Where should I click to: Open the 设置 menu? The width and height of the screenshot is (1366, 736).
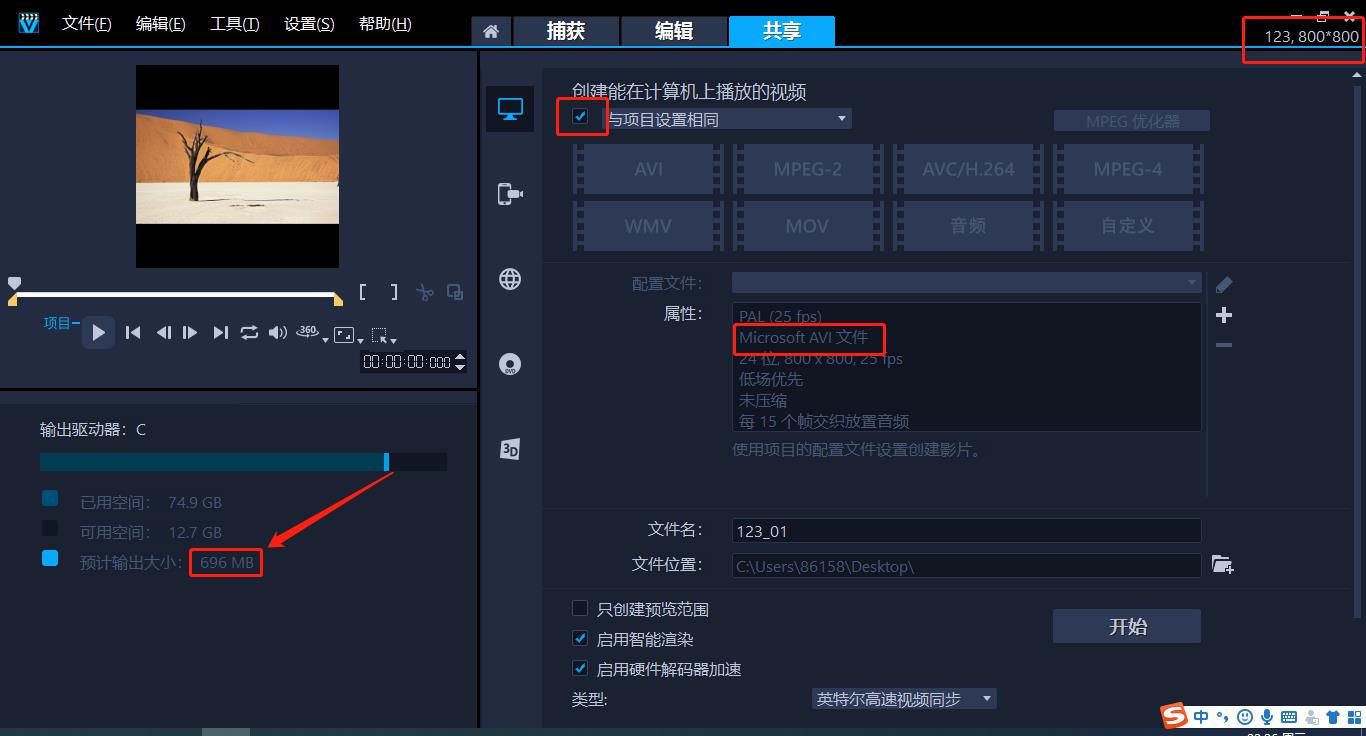point(308,23)
